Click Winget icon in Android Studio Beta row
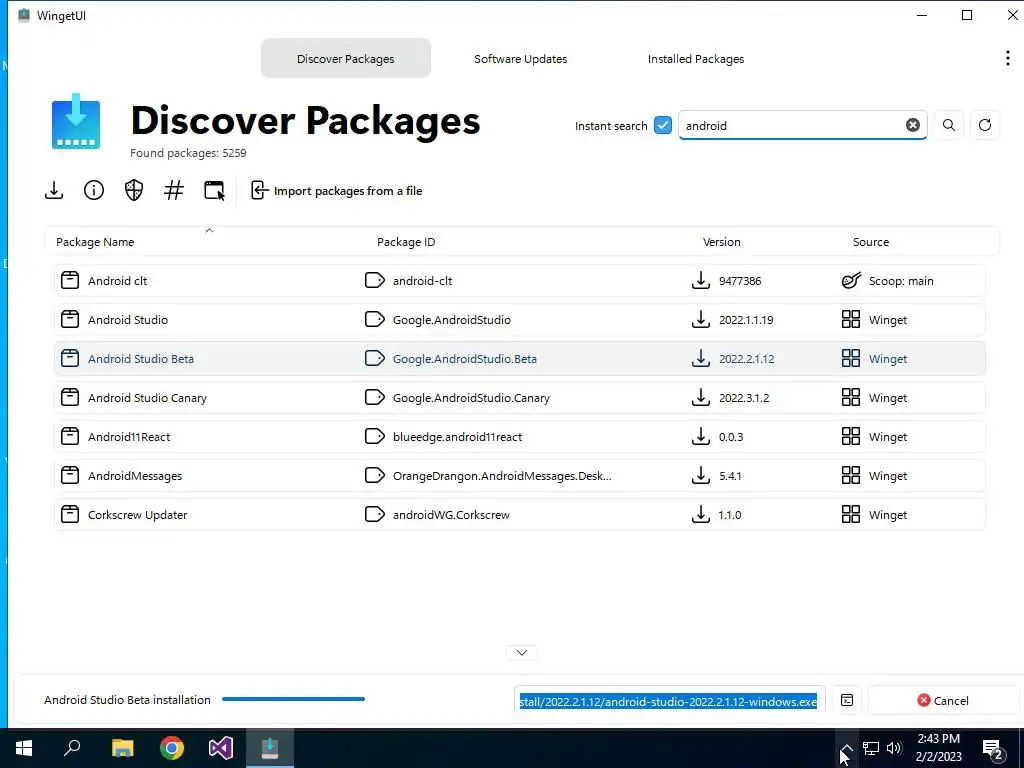 coord(851,359)
